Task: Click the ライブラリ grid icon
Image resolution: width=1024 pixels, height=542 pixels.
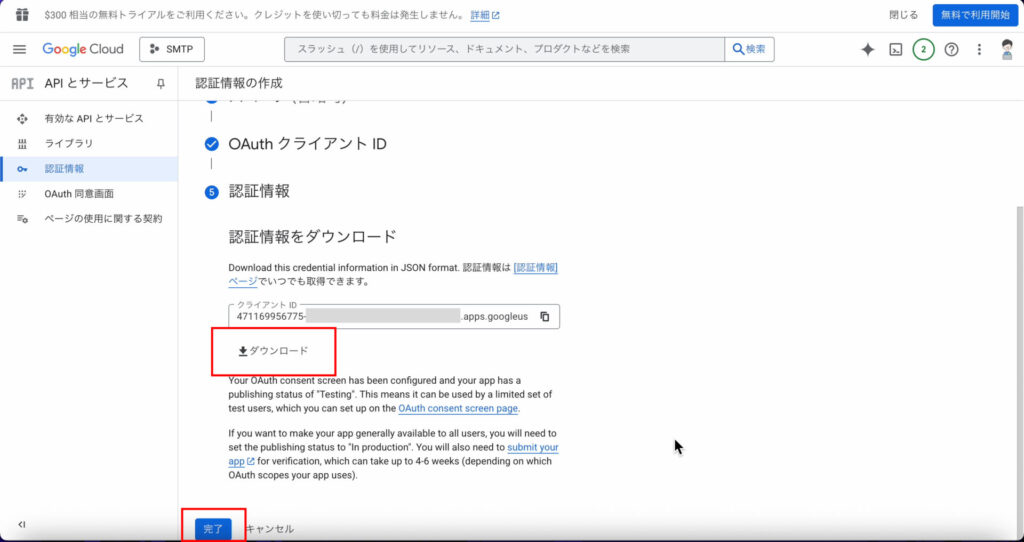Action: point(22,144)
